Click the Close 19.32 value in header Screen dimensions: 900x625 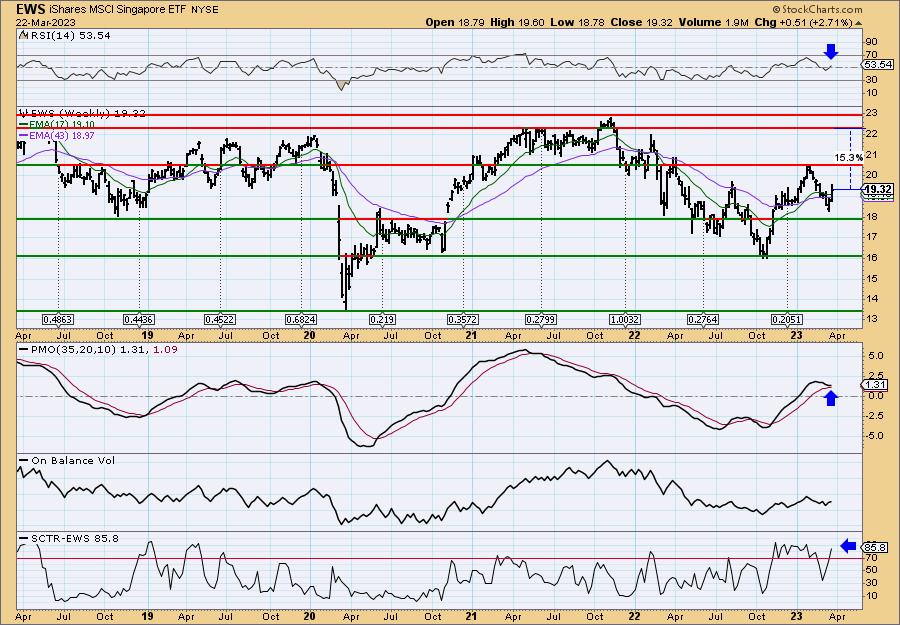[x=642, y=22]
